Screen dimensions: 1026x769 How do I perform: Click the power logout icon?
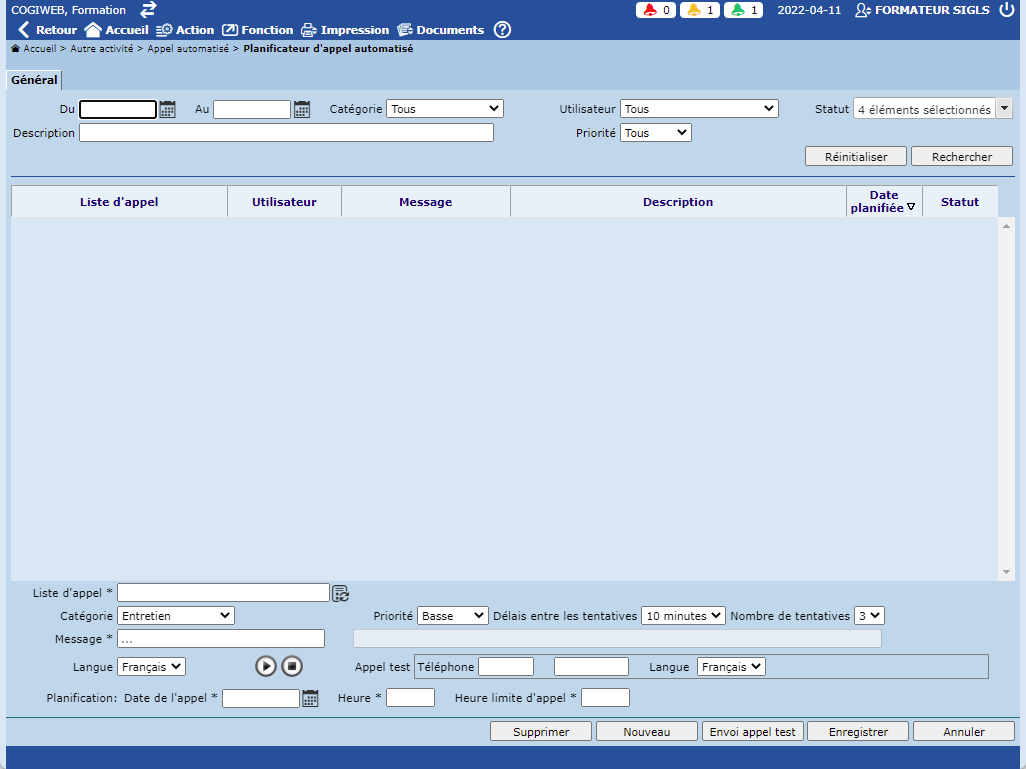(1006, 10)
